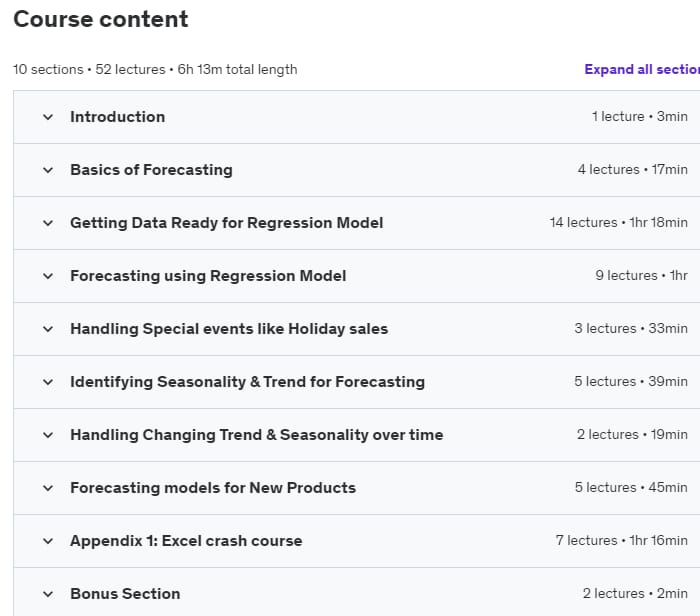Select Forecasting models for New Products title
The width and height of the screenshot is (700, 616).
point(213,488)
